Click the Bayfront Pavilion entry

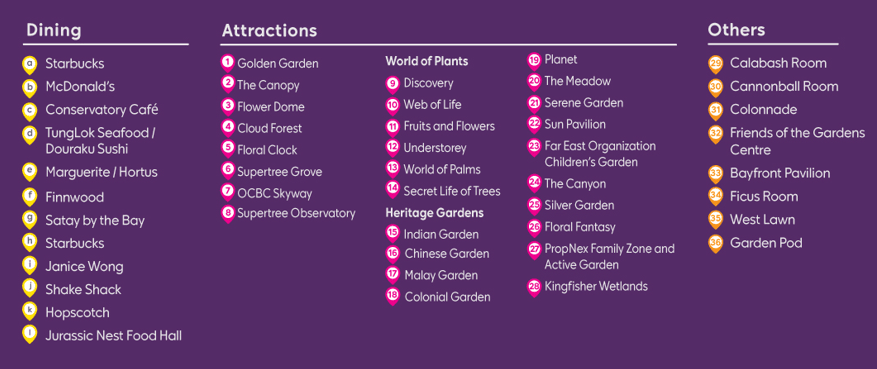tap(780, 173)
